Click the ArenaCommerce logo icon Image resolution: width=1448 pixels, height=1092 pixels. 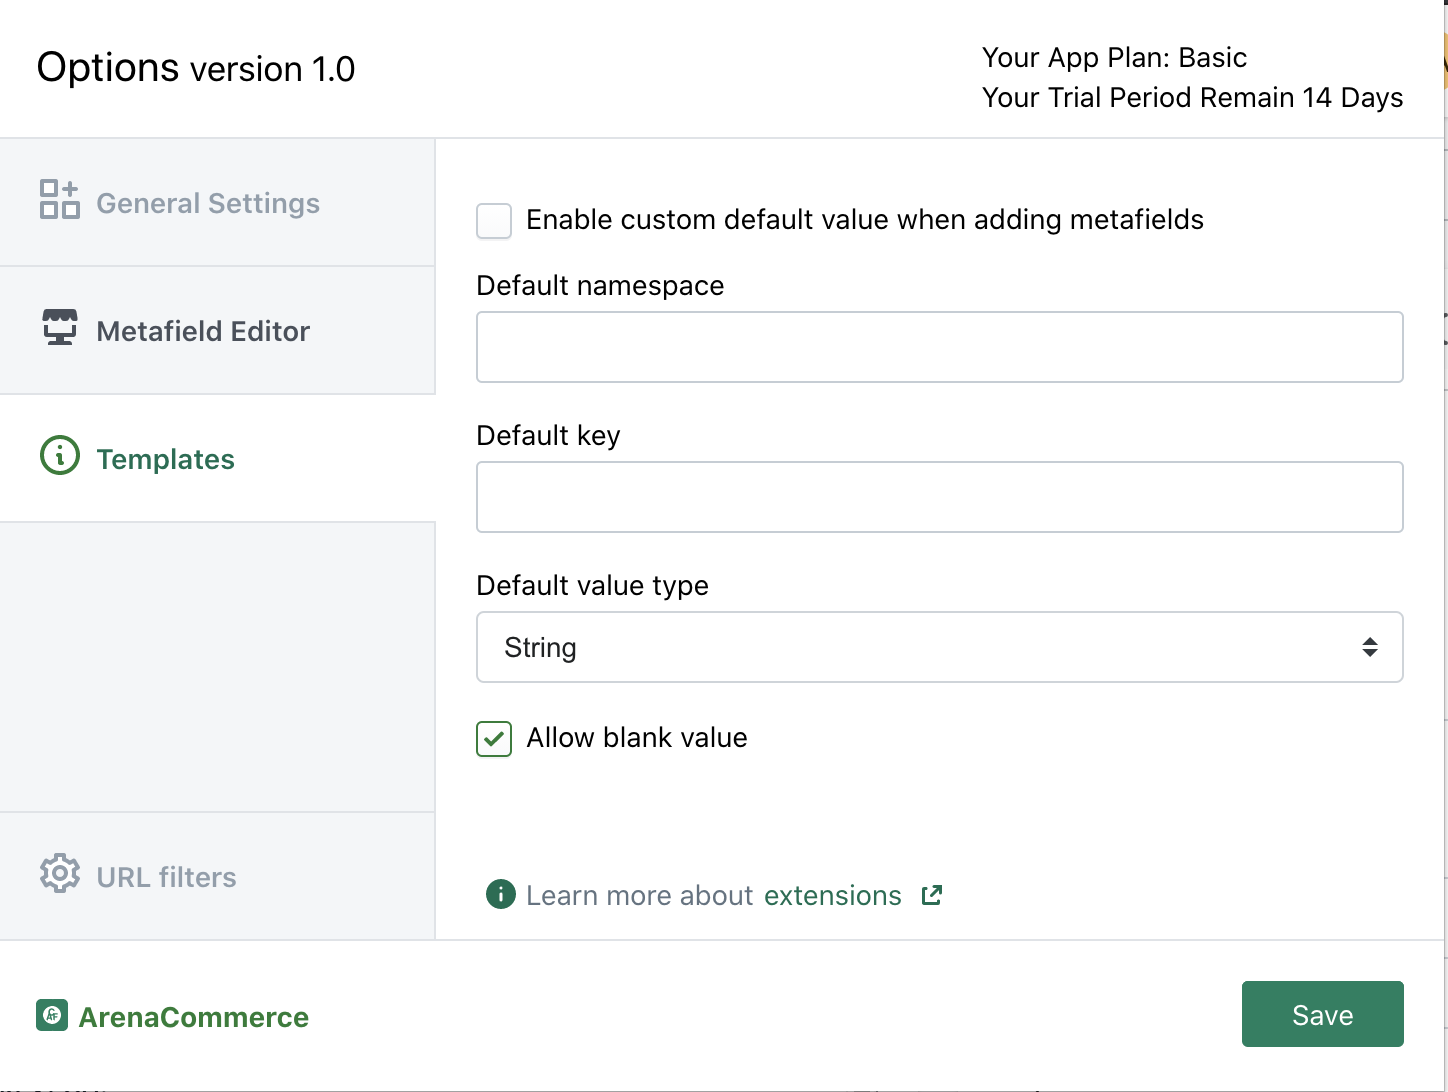click(x=52, y=1015)
